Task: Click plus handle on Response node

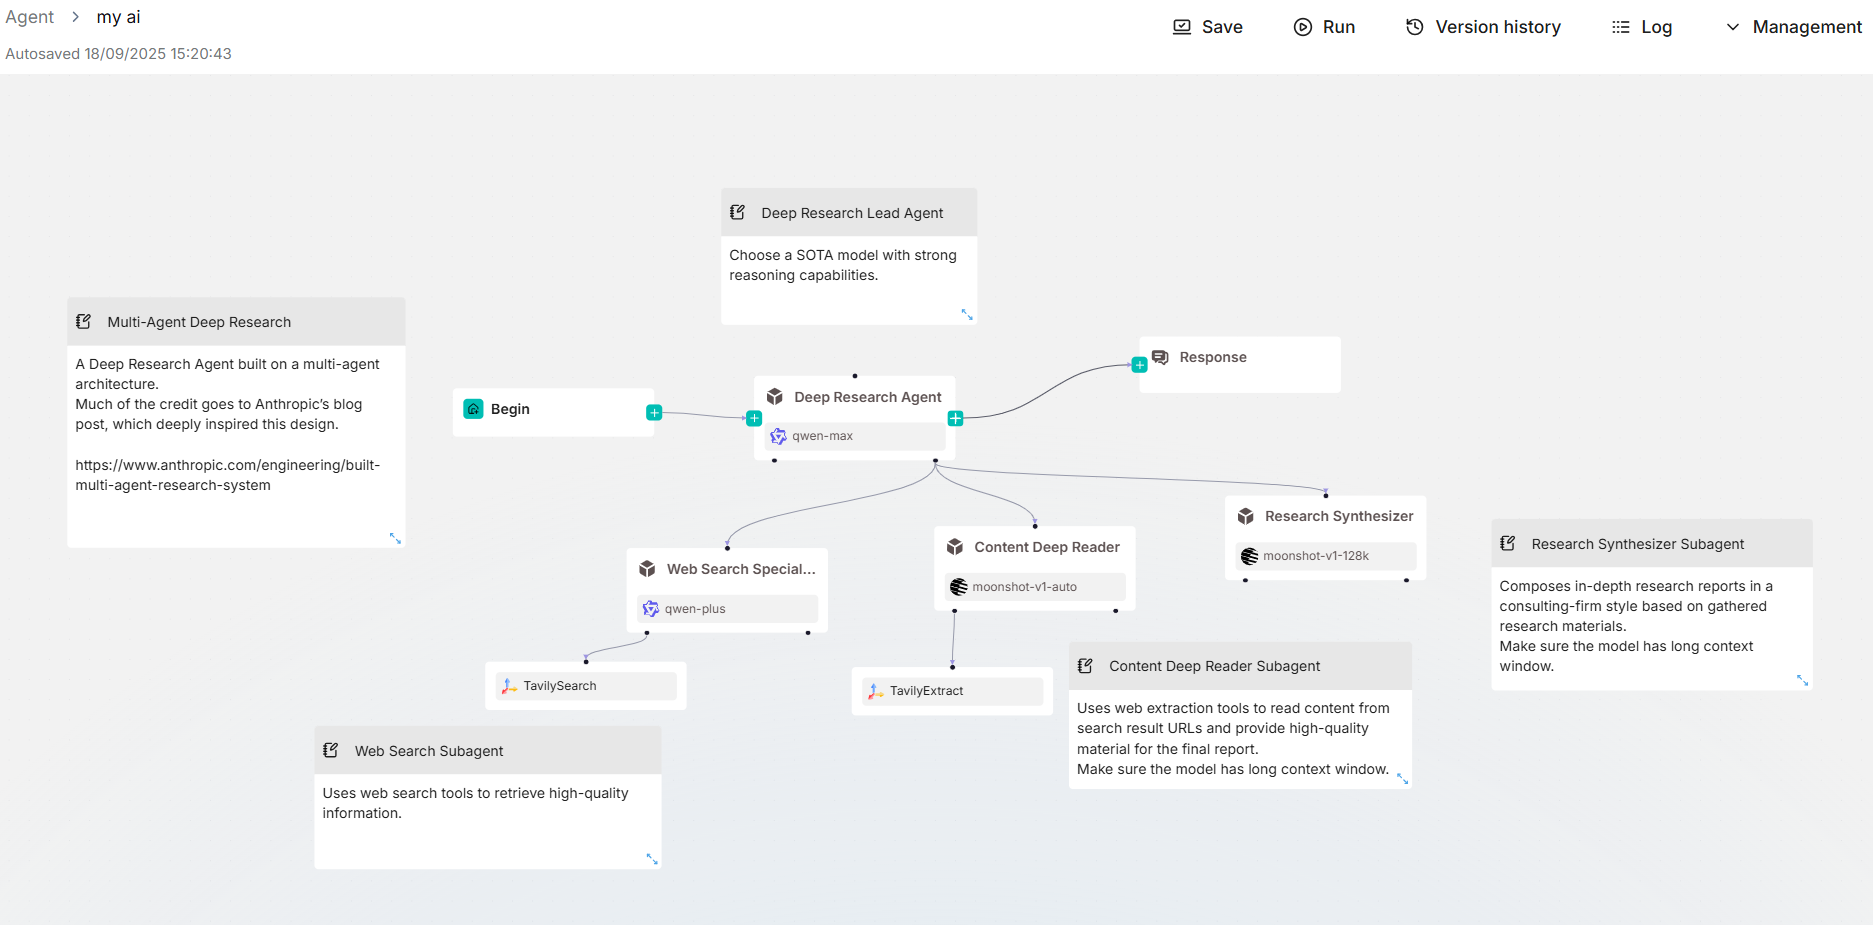Action: tap(1139, 365)
